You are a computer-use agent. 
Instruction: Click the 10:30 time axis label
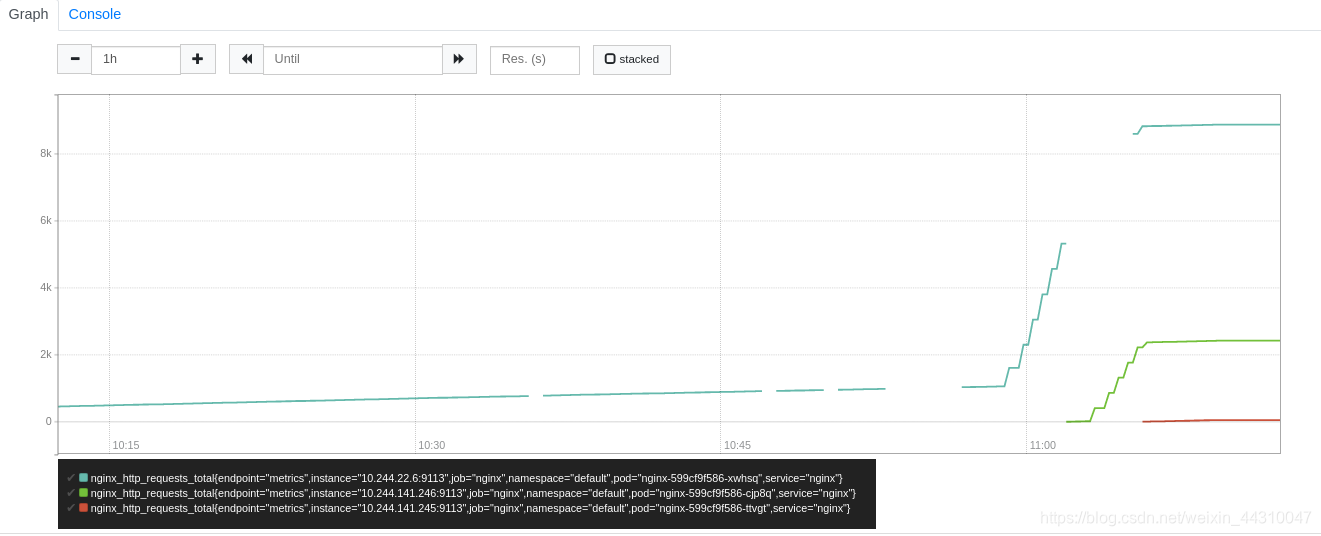[x=432, y=445]
